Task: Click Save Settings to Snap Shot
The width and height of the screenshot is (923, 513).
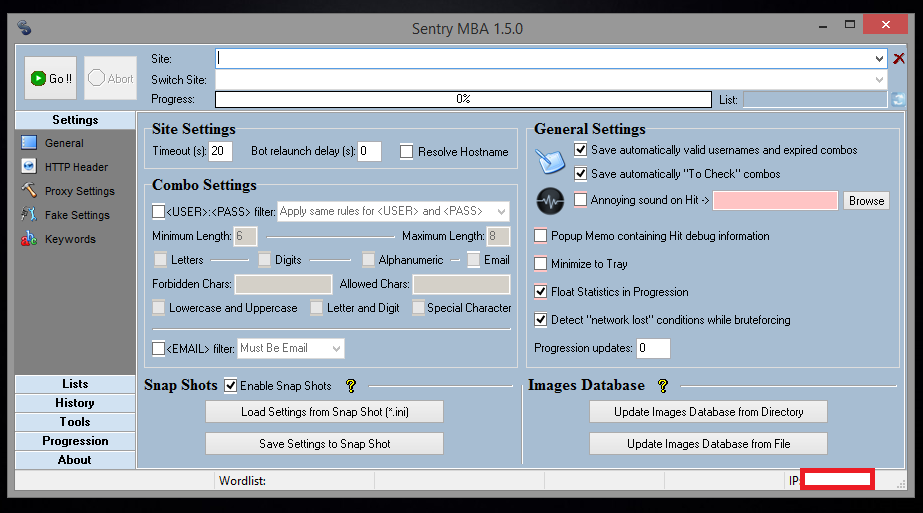Action: tap(324, 444)
